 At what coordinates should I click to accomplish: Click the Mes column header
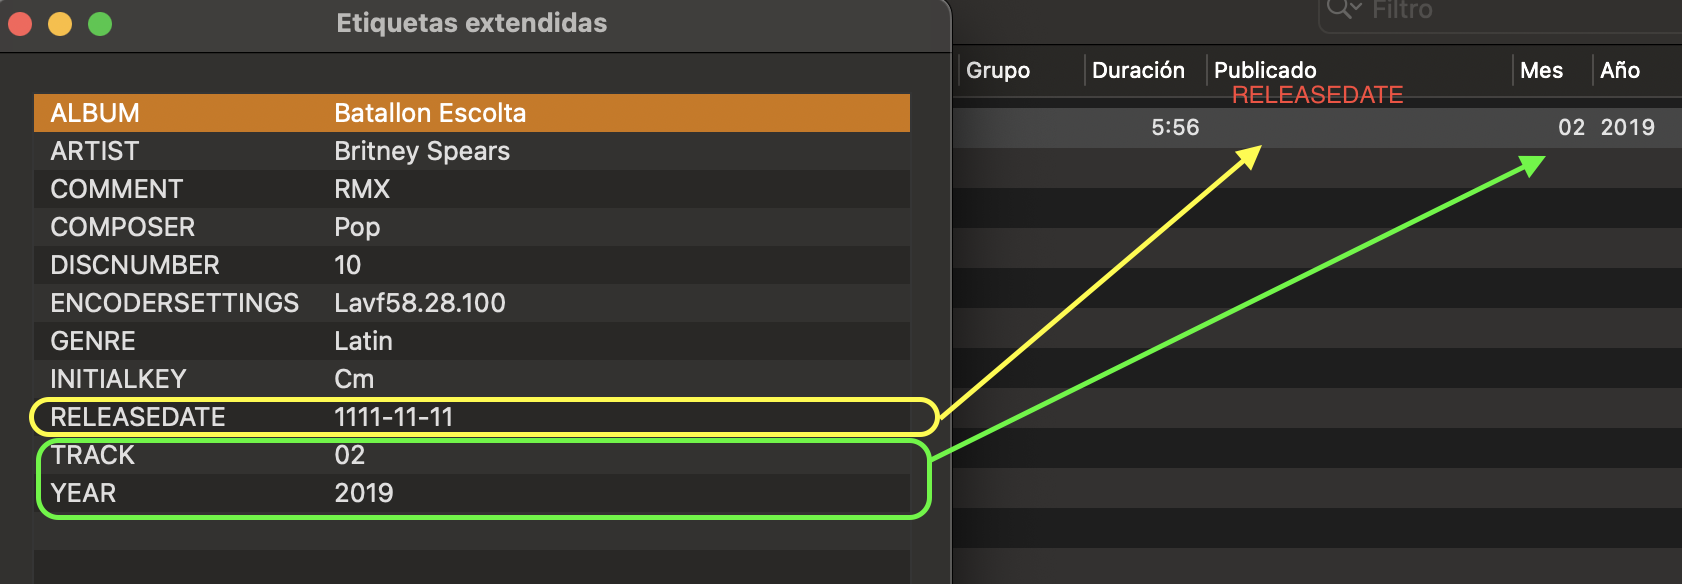click(1541, 70)
